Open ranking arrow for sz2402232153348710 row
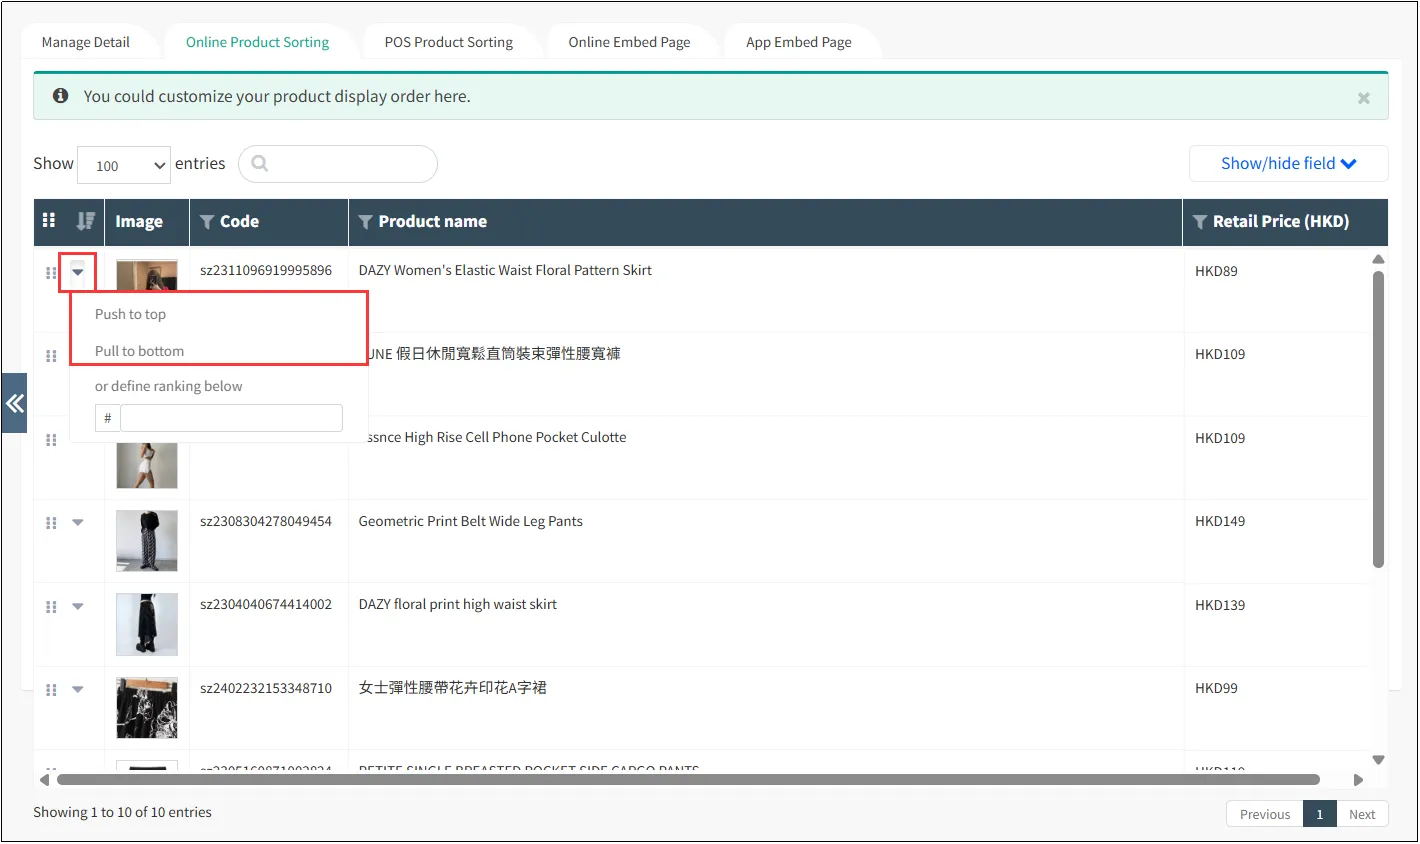The width and height of the screenshot is (1420, 844). [78, 689]
